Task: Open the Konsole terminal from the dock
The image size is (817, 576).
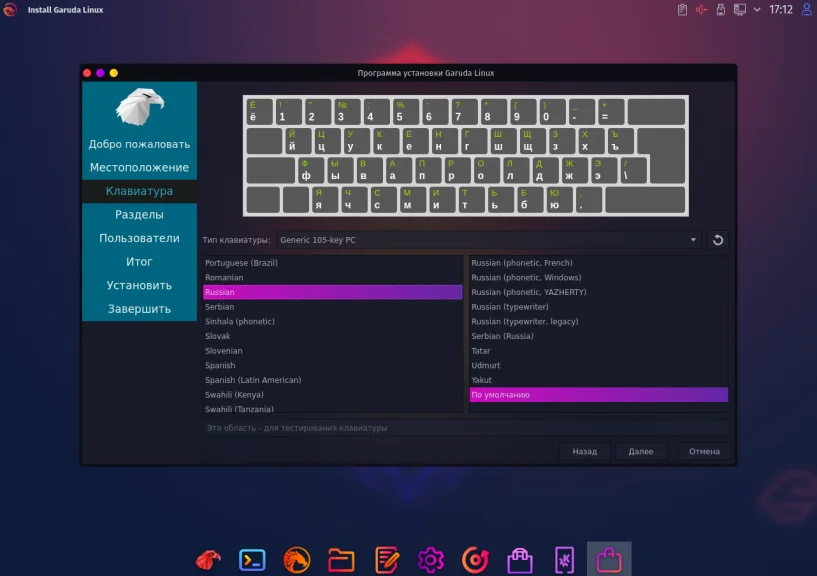Action: pos(252,559)
